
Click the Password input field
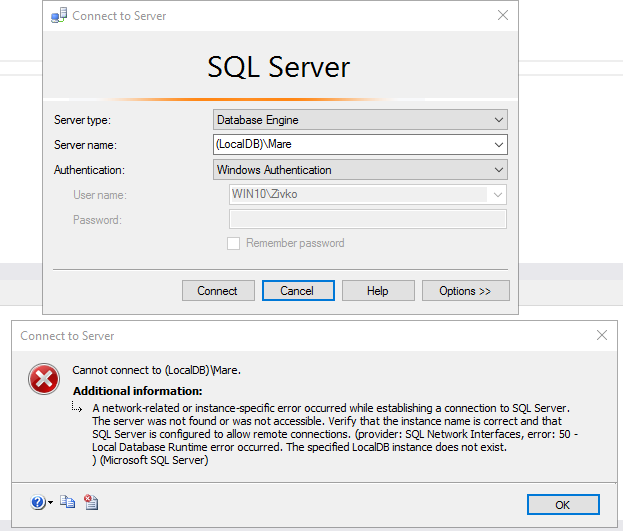[x=367, y=219]
